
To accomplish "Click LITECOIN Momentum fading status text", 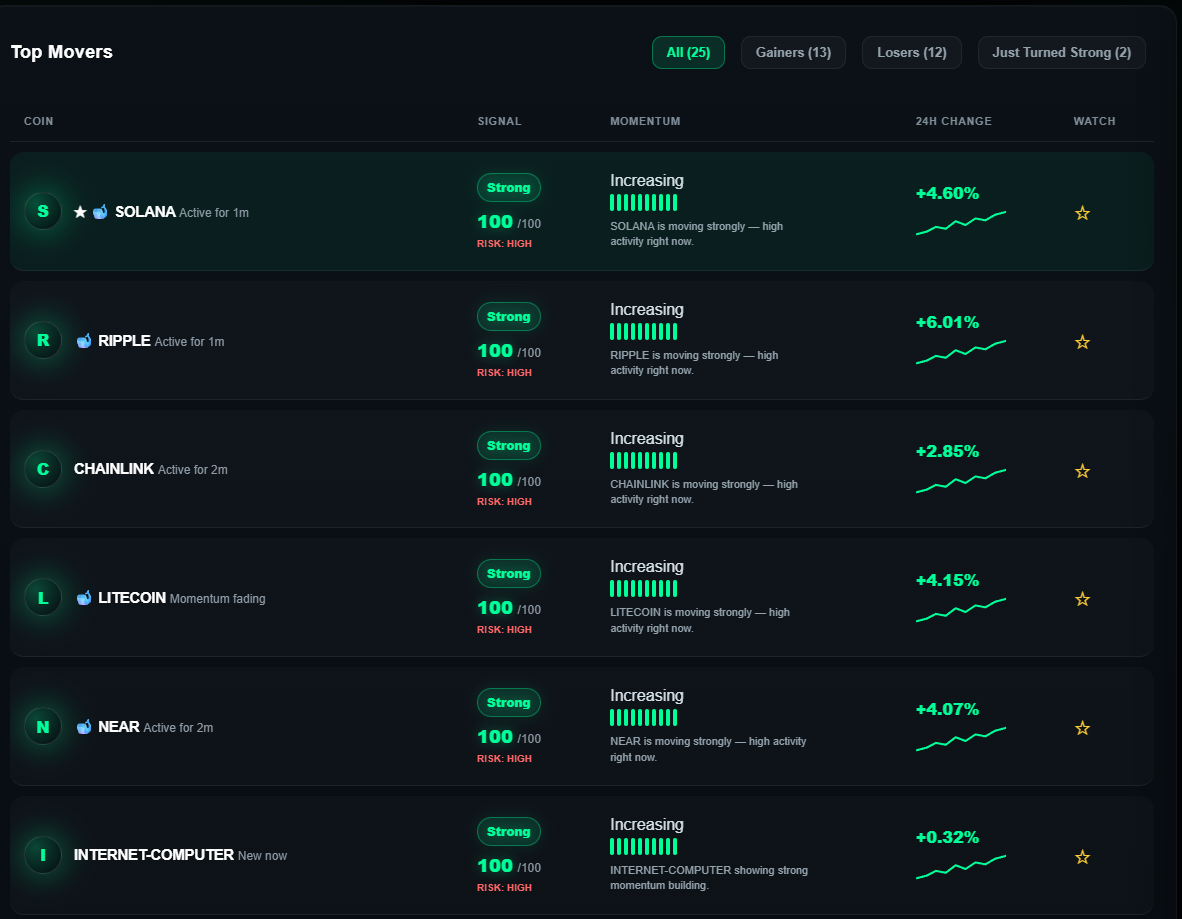I will (x=218, y=599).
